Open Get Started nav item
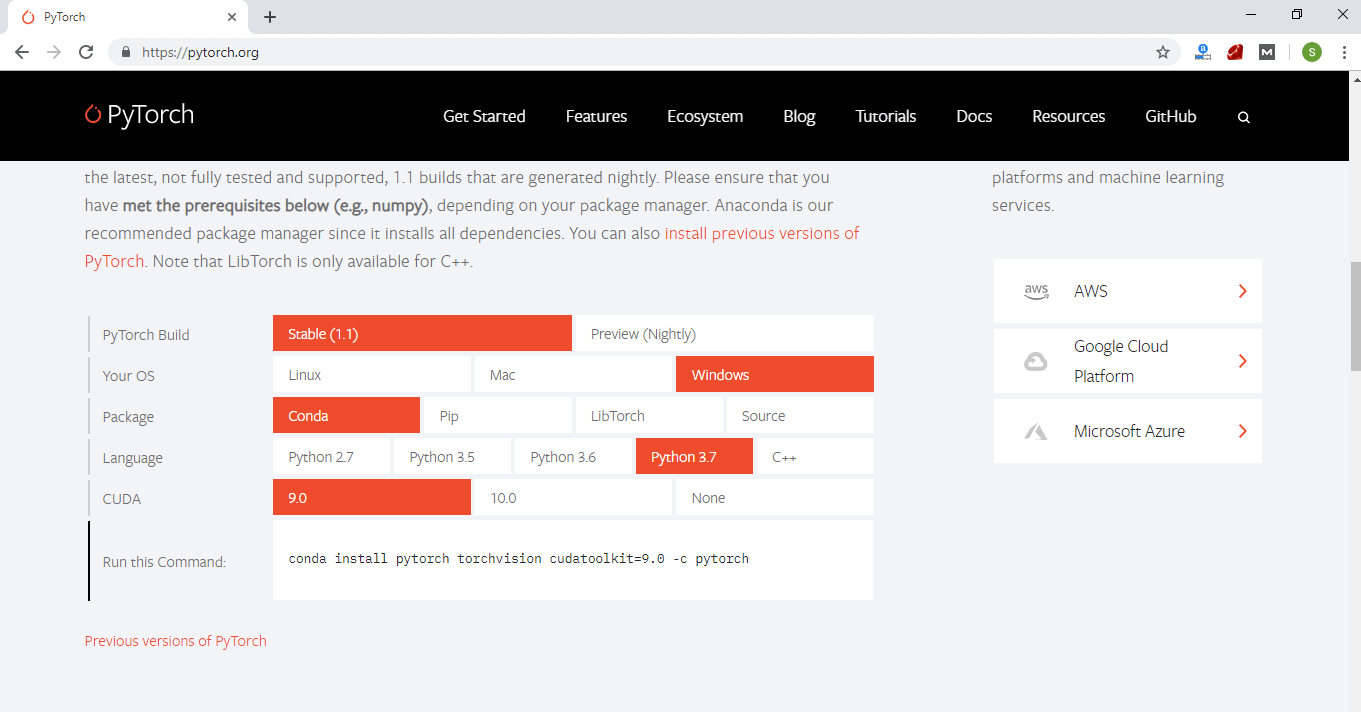 click(x=484, y=116)
